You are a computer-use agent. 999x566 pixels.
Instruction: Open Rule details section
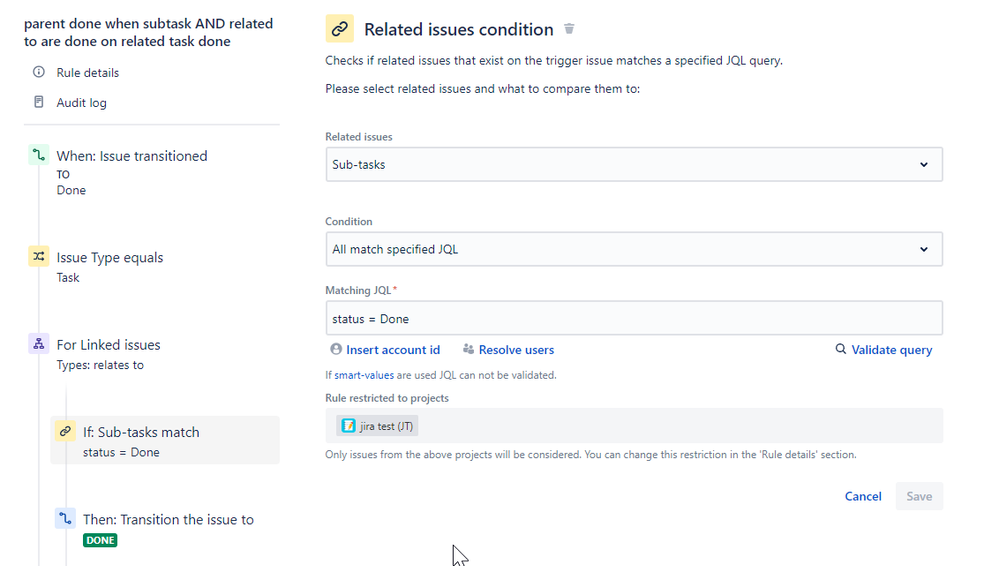tap(87, 72)
